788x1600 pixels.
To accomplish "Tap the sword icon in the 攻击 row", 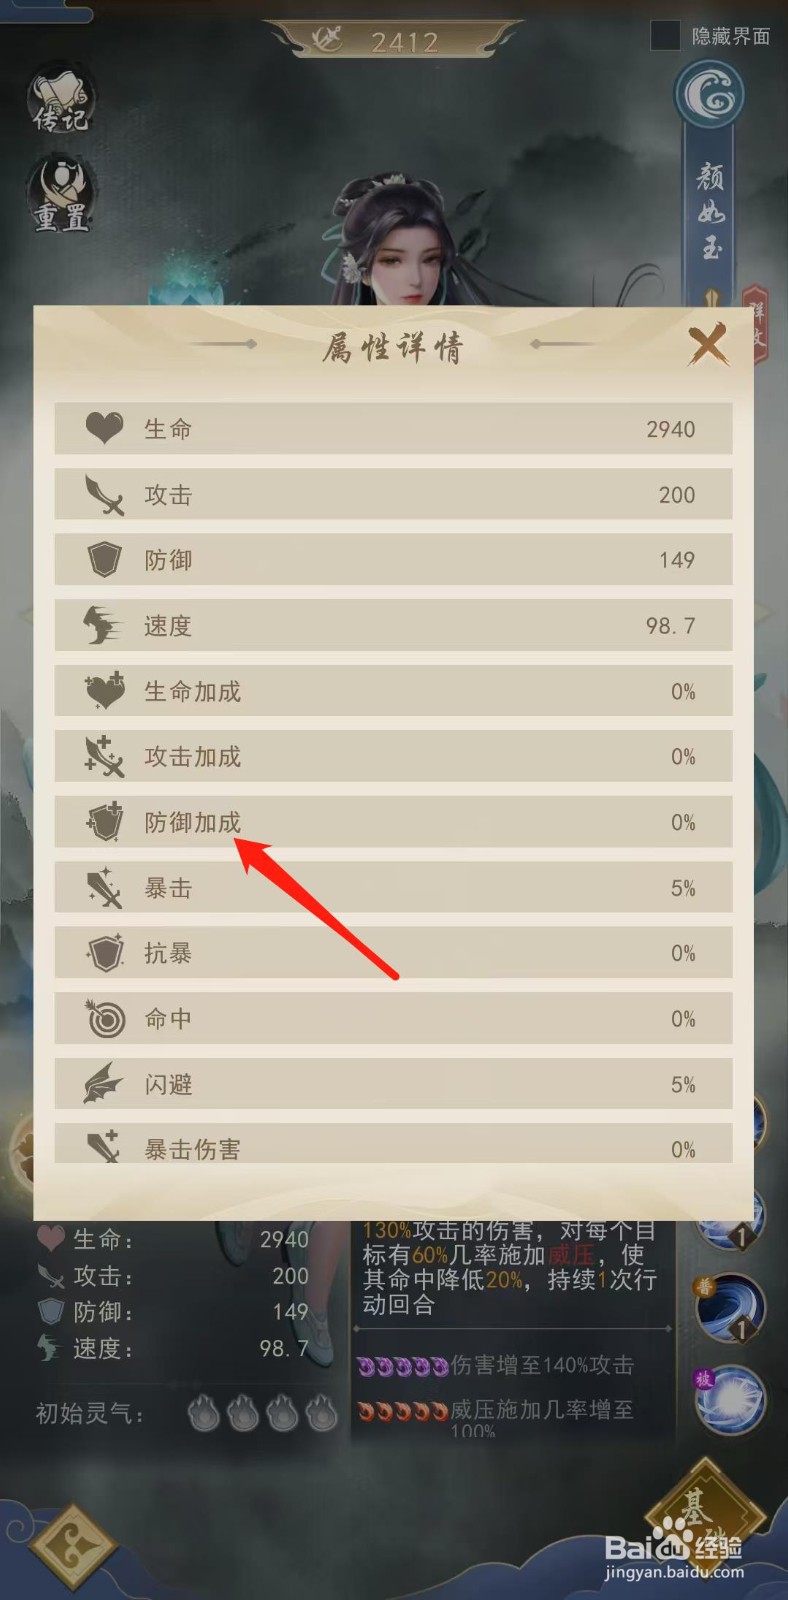I will 104,494.
